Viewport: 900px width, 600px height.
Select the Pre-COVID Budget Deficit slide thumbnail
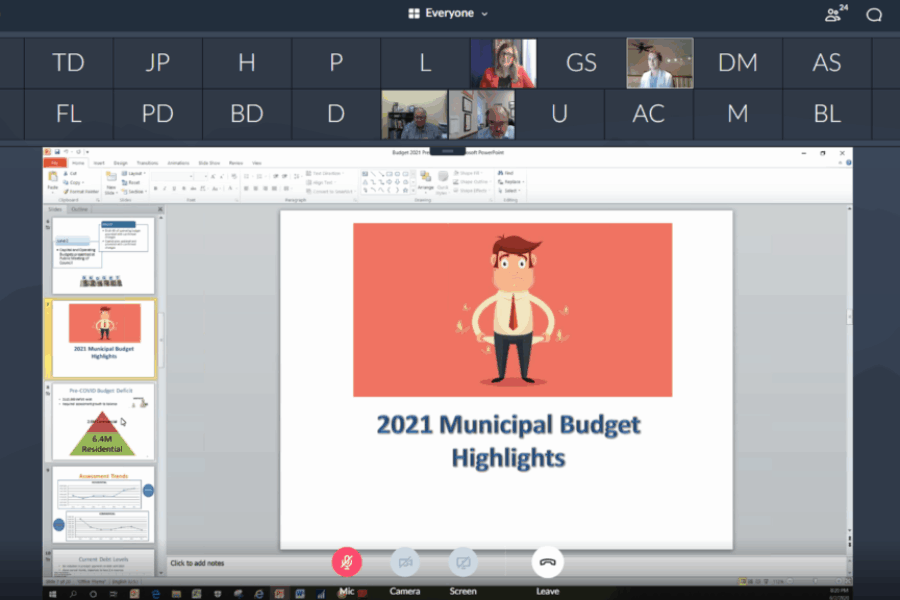click(103, 421)
